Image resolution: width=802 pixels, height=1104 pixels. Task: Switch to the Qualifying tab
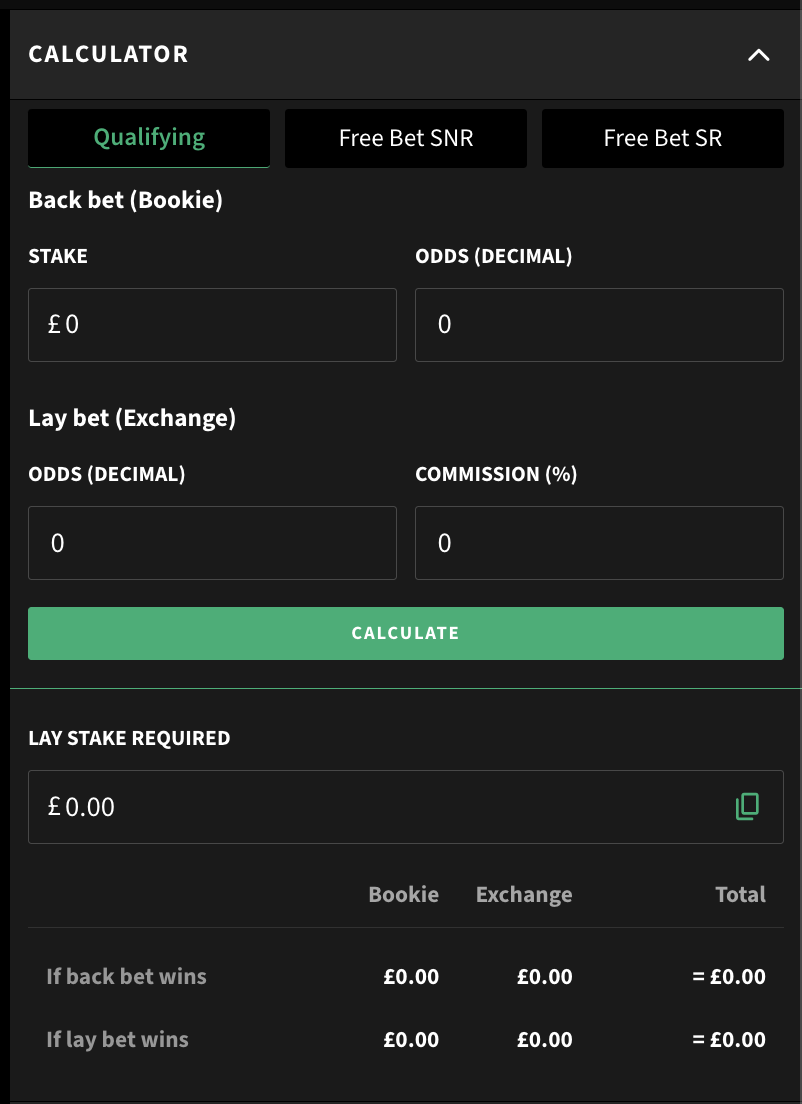[149, 138]
